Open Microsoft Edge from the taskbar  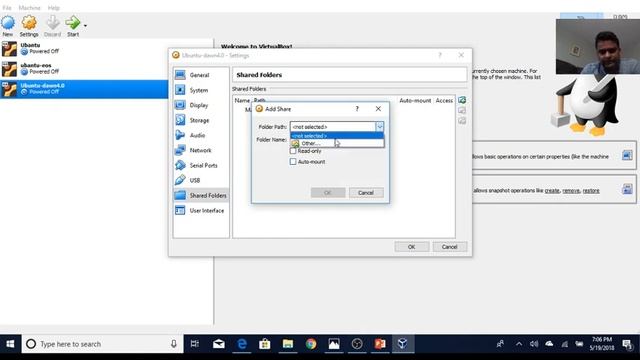[x=242, y=344]
